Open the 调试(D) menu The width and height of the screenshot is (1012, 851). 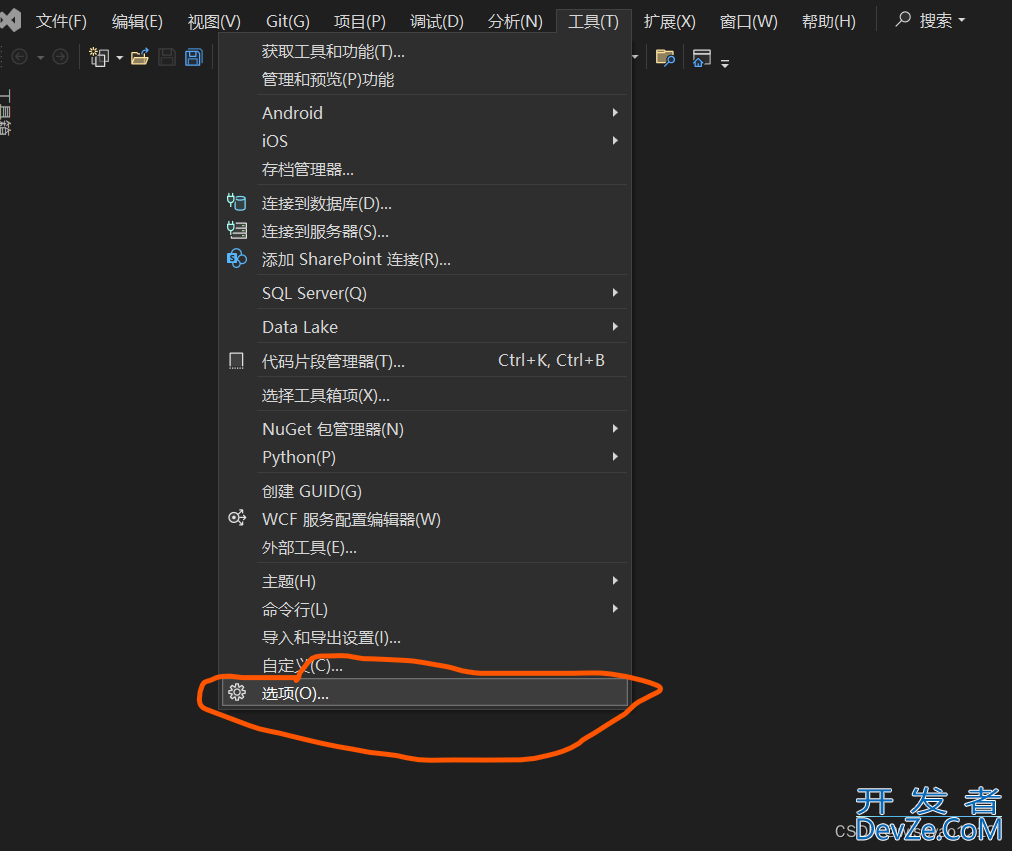click(436, 21)
